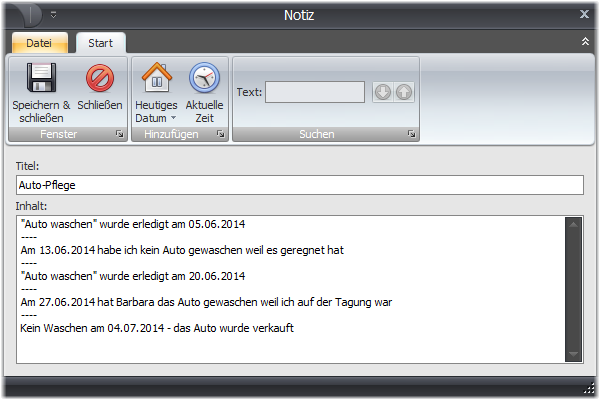Open the Fenster group dialog launcher
Image resolution: width=600 pixels, height=400 pixels.
click(120, 134)
